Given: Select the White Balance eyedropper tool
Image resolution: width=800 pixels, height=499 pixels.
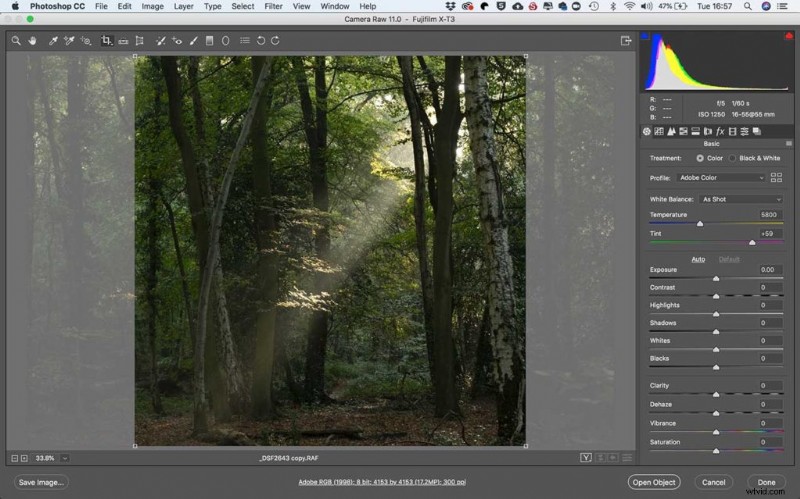Looking at the screenshot, I should click(53, 41).
